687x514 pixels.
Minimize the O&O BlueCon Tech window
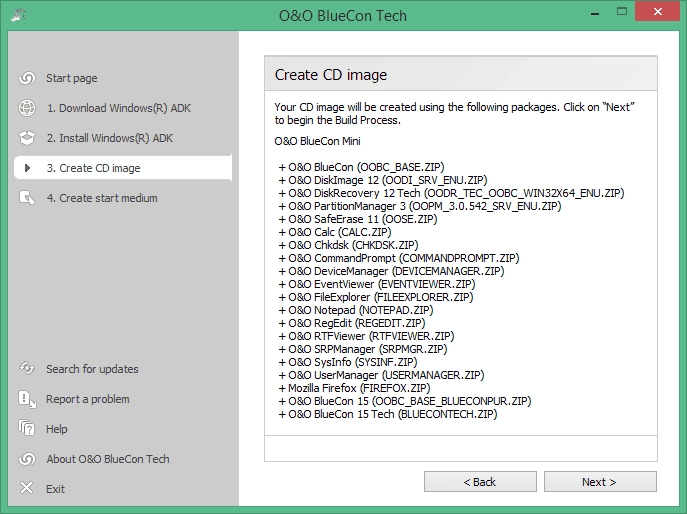pos(595,14)
